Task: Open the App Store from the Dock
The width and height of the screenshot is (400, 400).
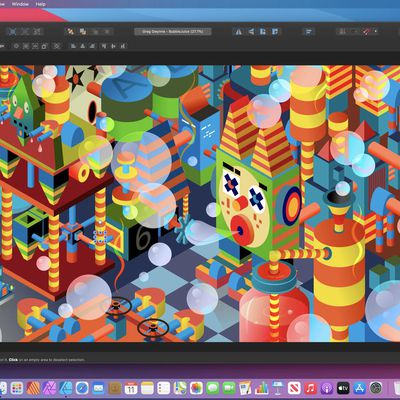Action: (x=359, y=388)
